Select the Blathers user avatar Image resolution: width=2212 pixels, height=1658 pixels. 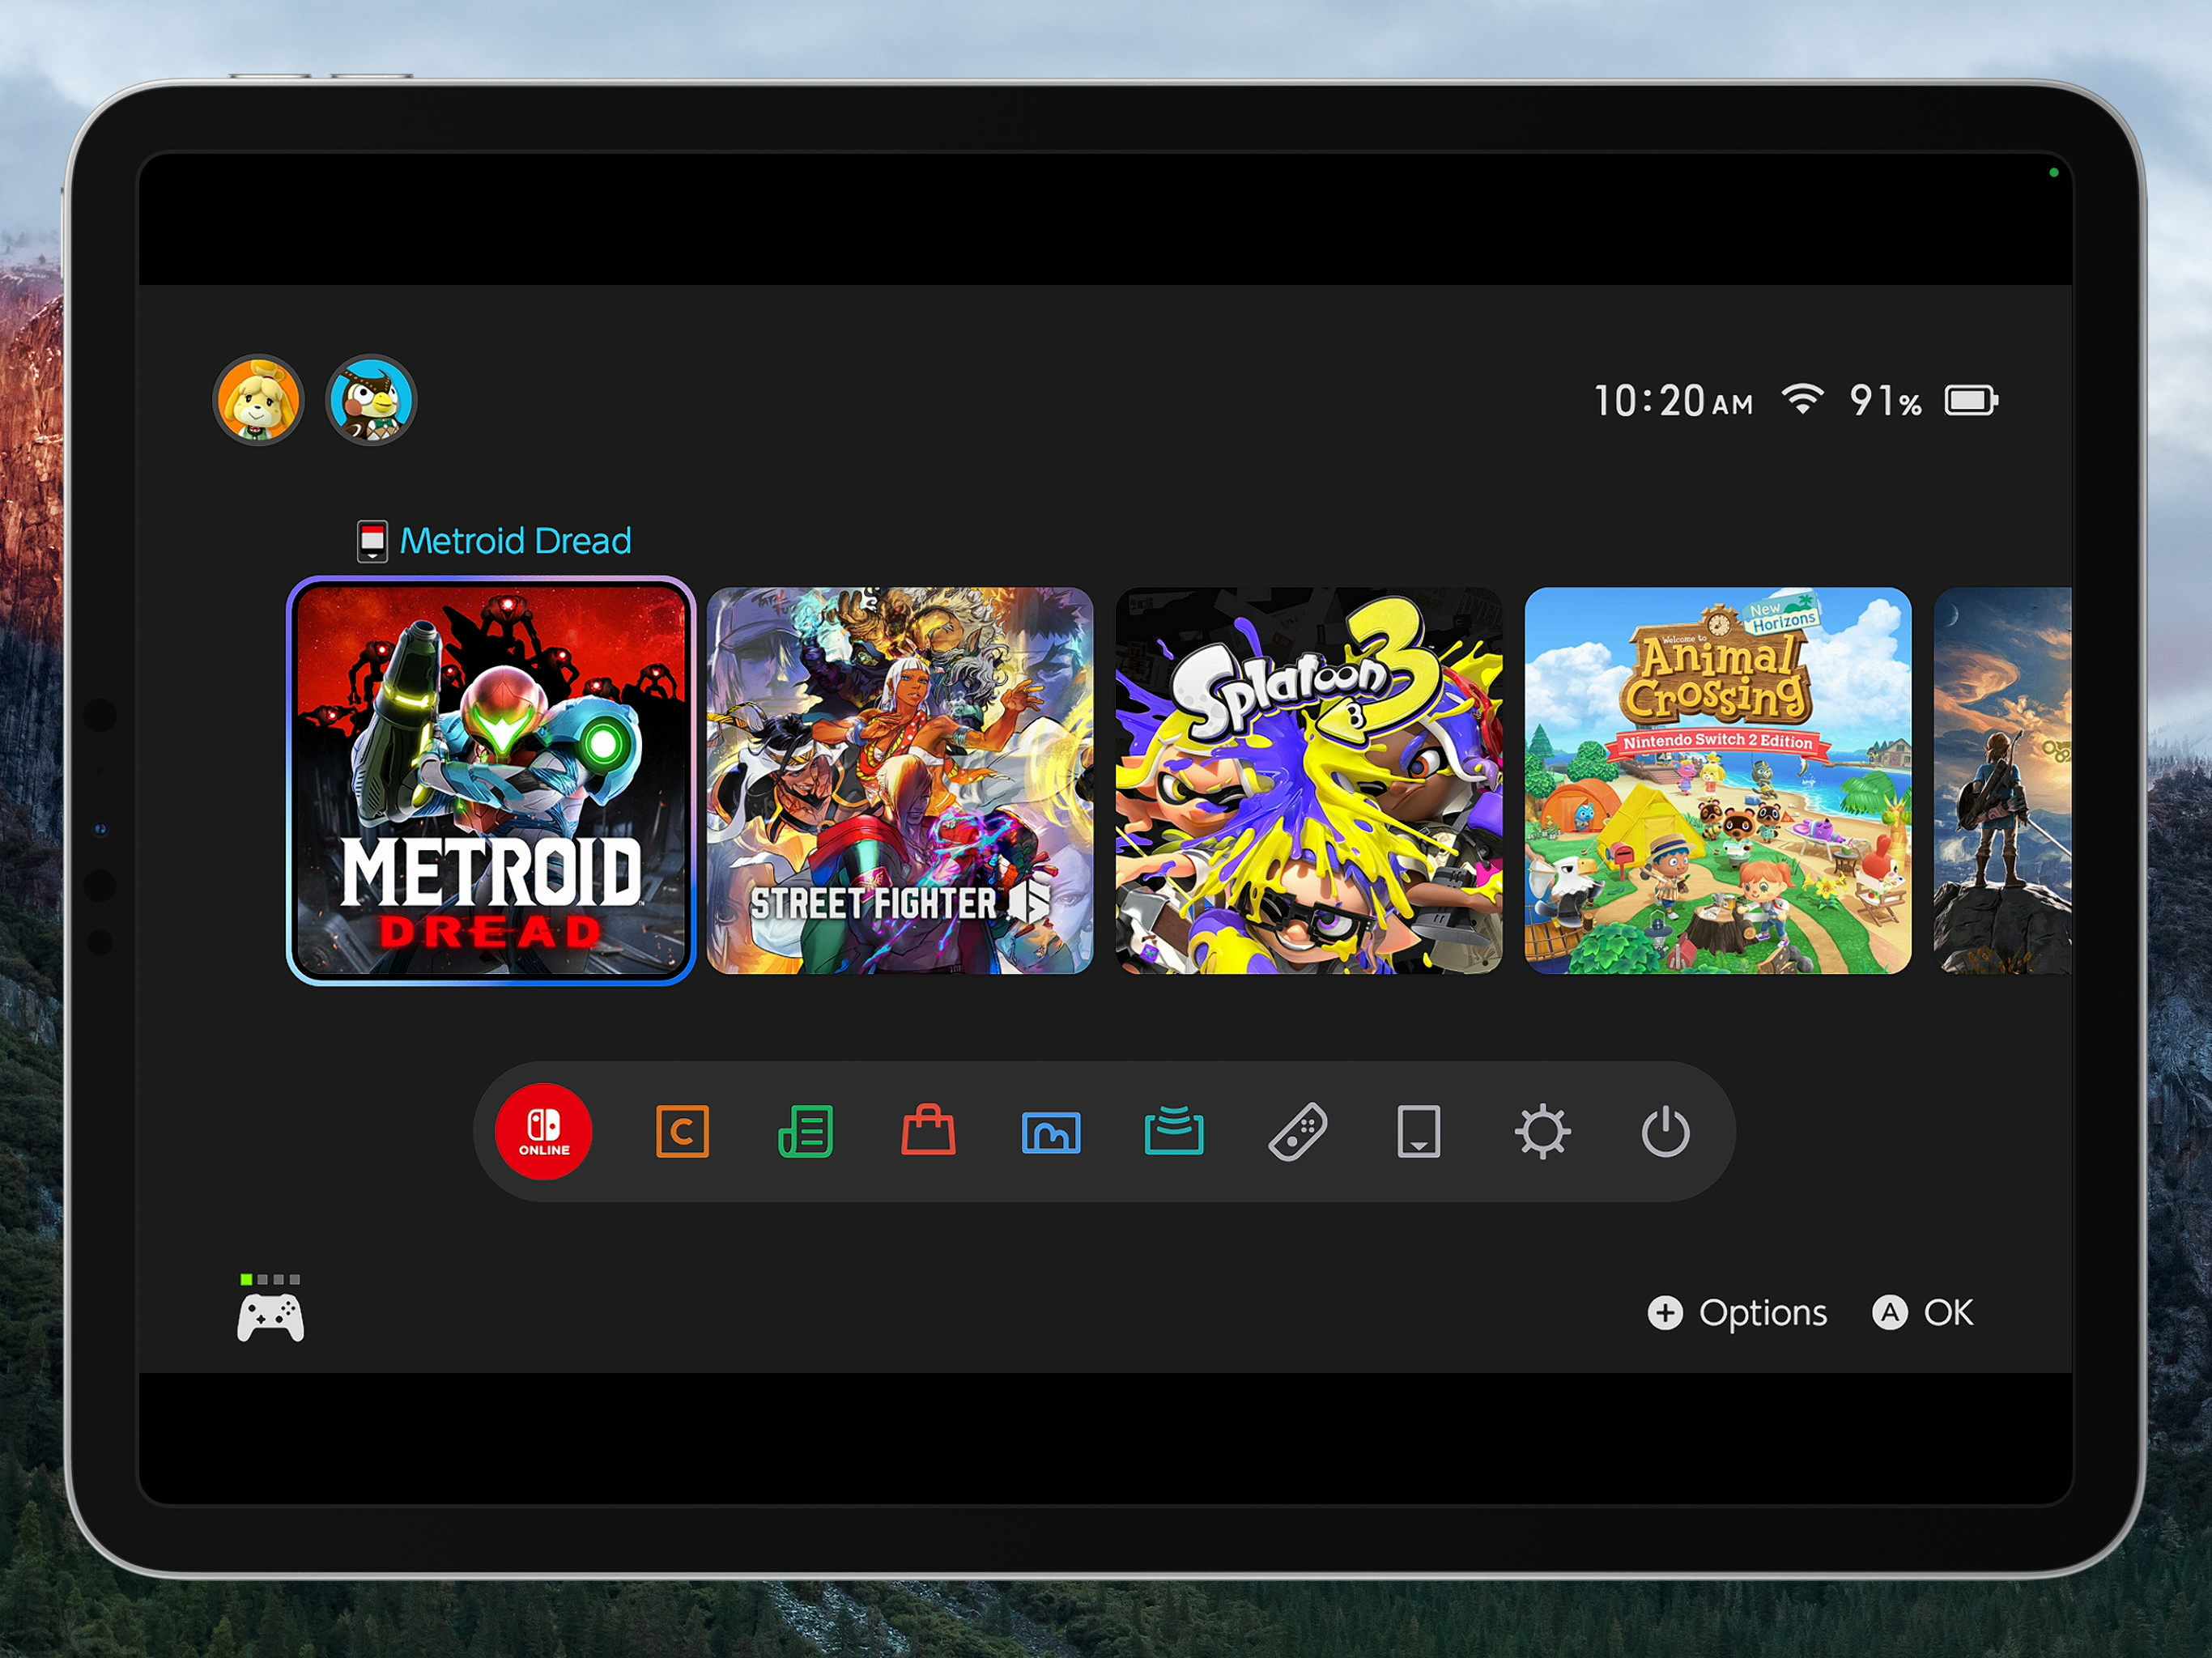(x=371, y=400)
